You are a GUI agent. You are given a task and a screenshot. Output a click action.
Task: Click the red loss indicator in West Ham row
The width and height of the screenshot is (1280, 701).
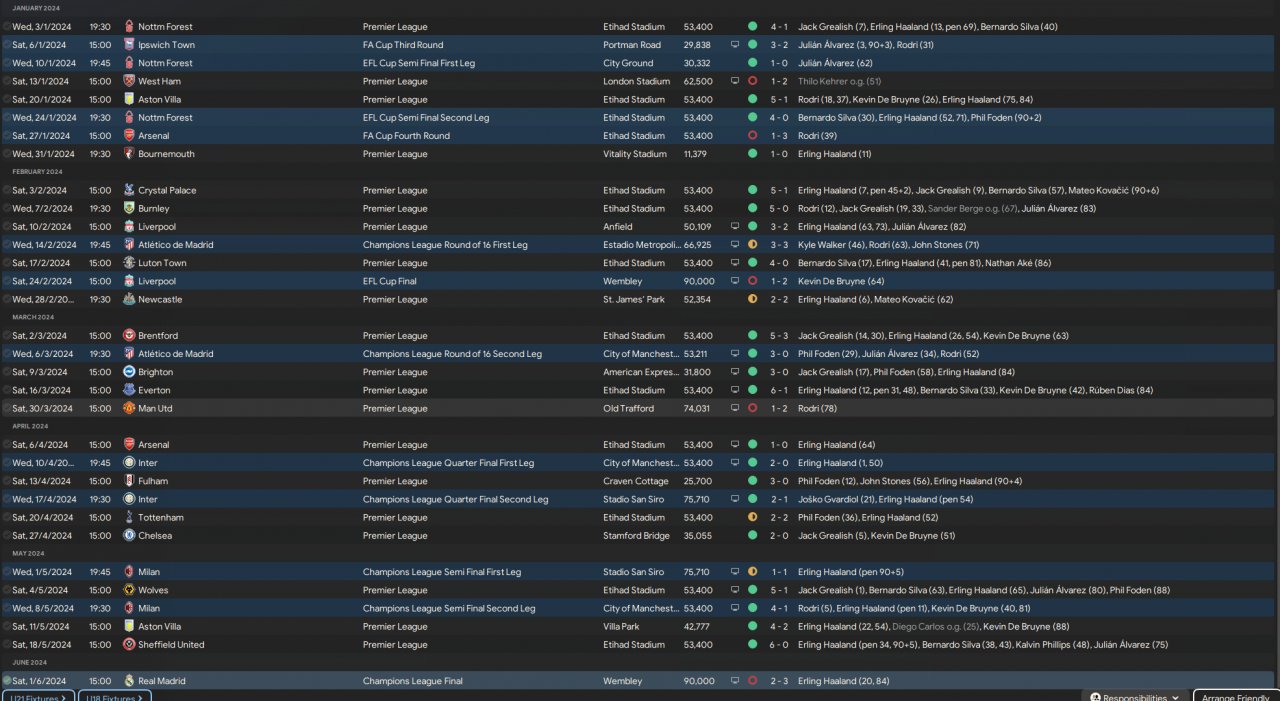point(752,81)
